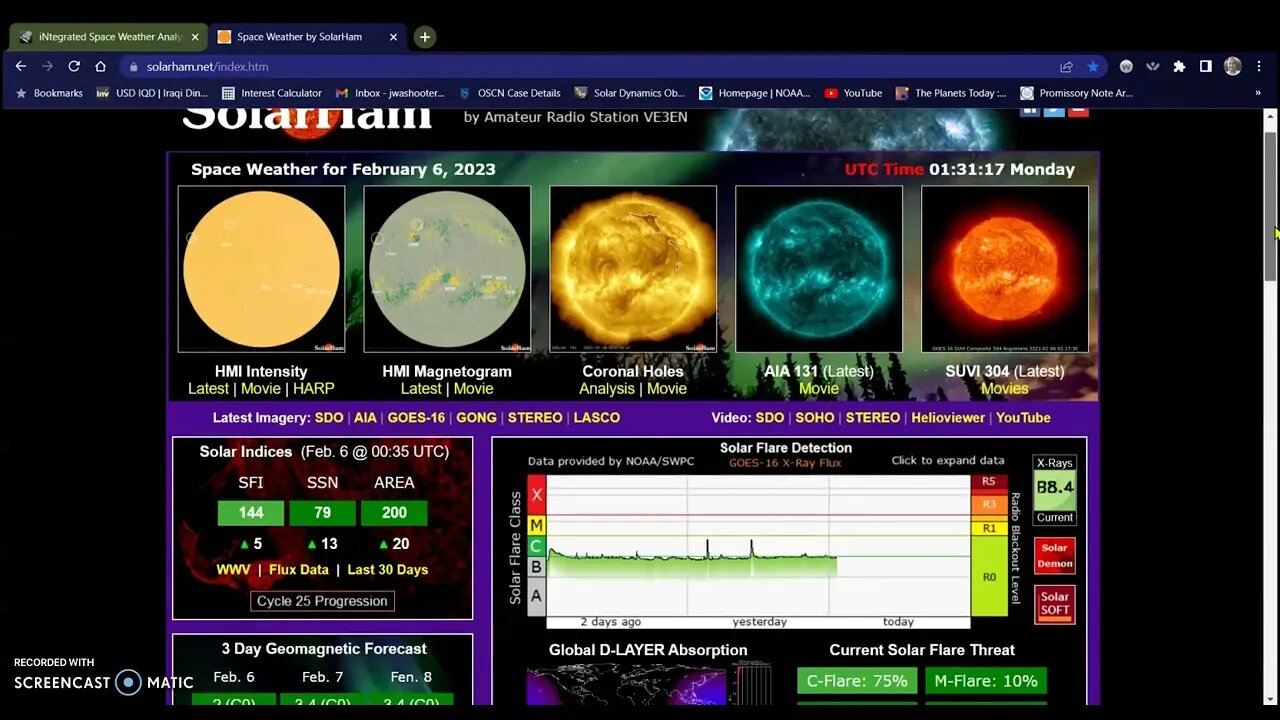The height and width of the screenshot is (720, 1280).
Task: Click the browser forward arrow
Action: (x=47, y=66)
